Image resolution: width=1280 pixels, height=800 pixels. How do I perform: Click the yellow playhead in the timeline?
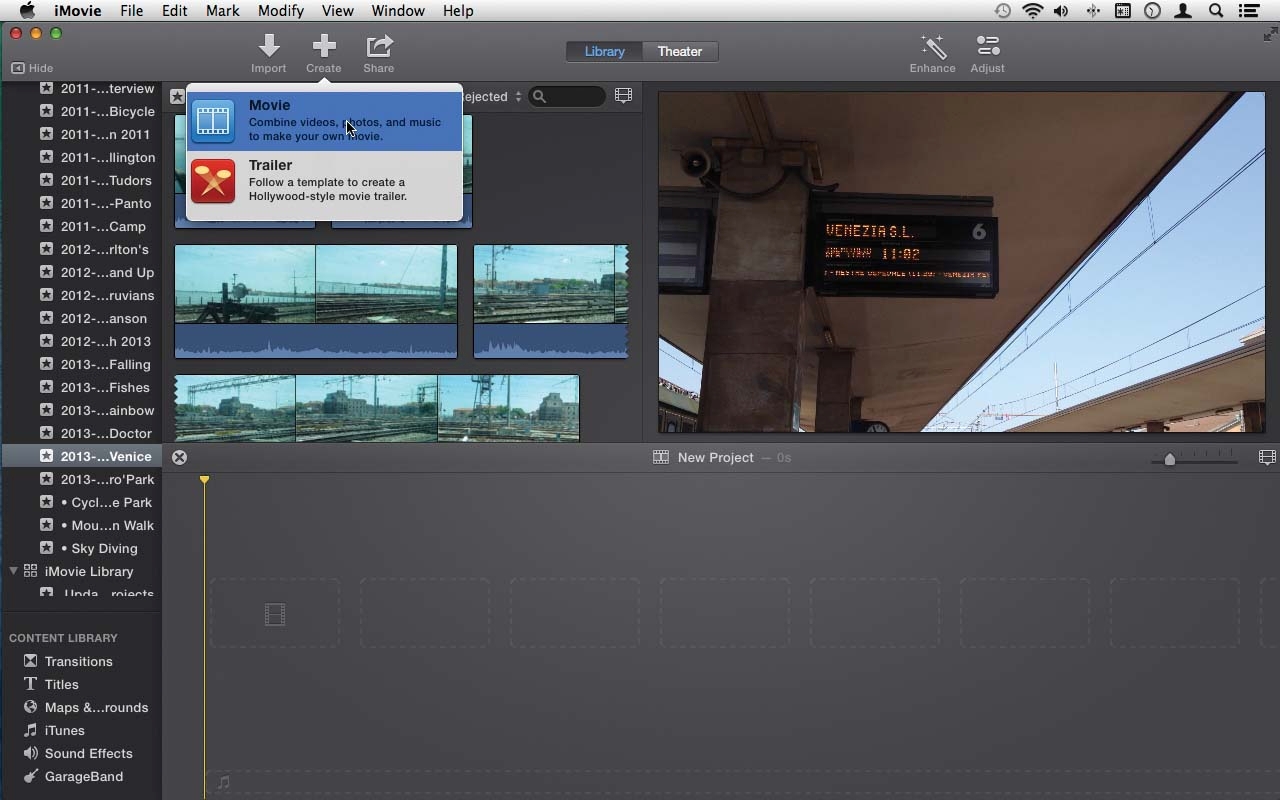click(204, 481)
